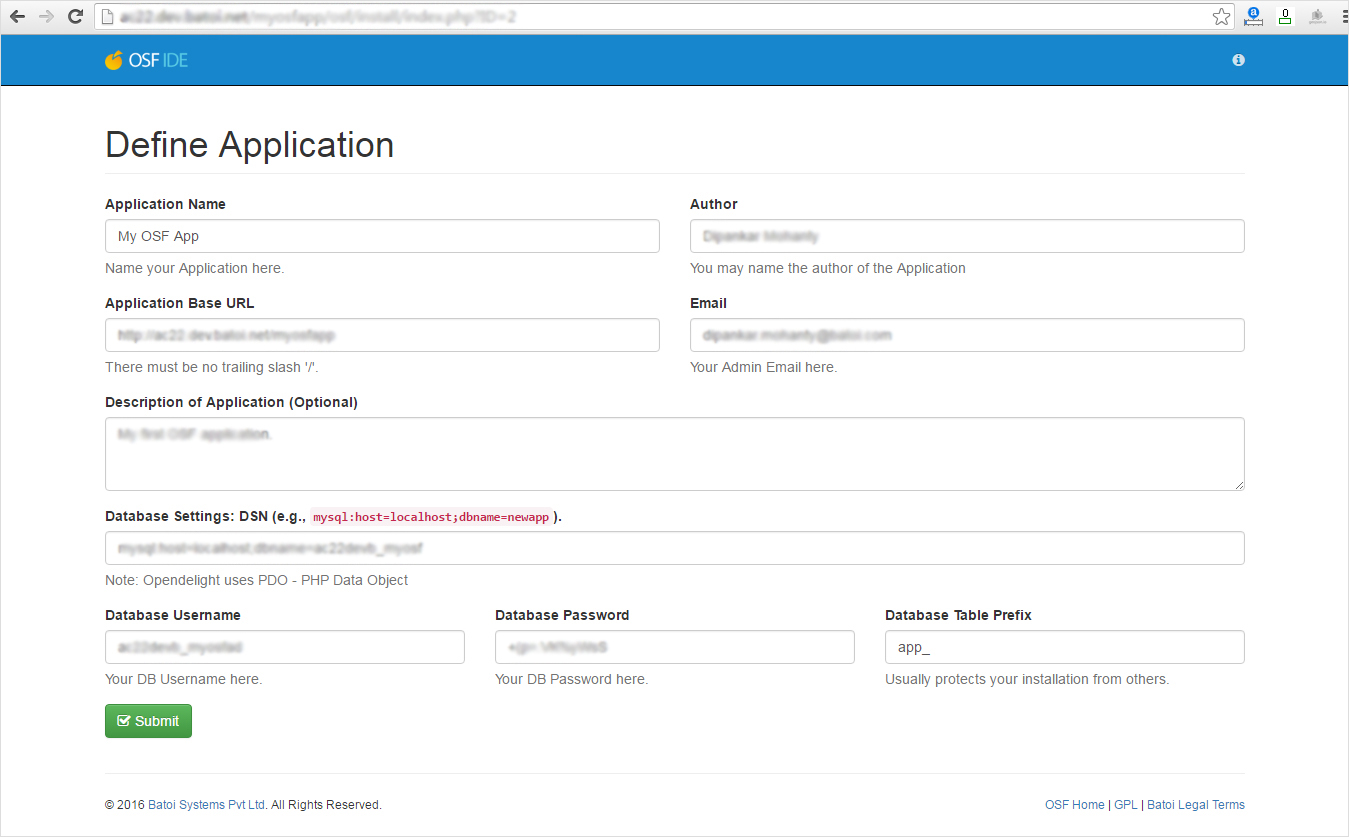Click the Author input field
1349x837 pixels.
(967, 236)
